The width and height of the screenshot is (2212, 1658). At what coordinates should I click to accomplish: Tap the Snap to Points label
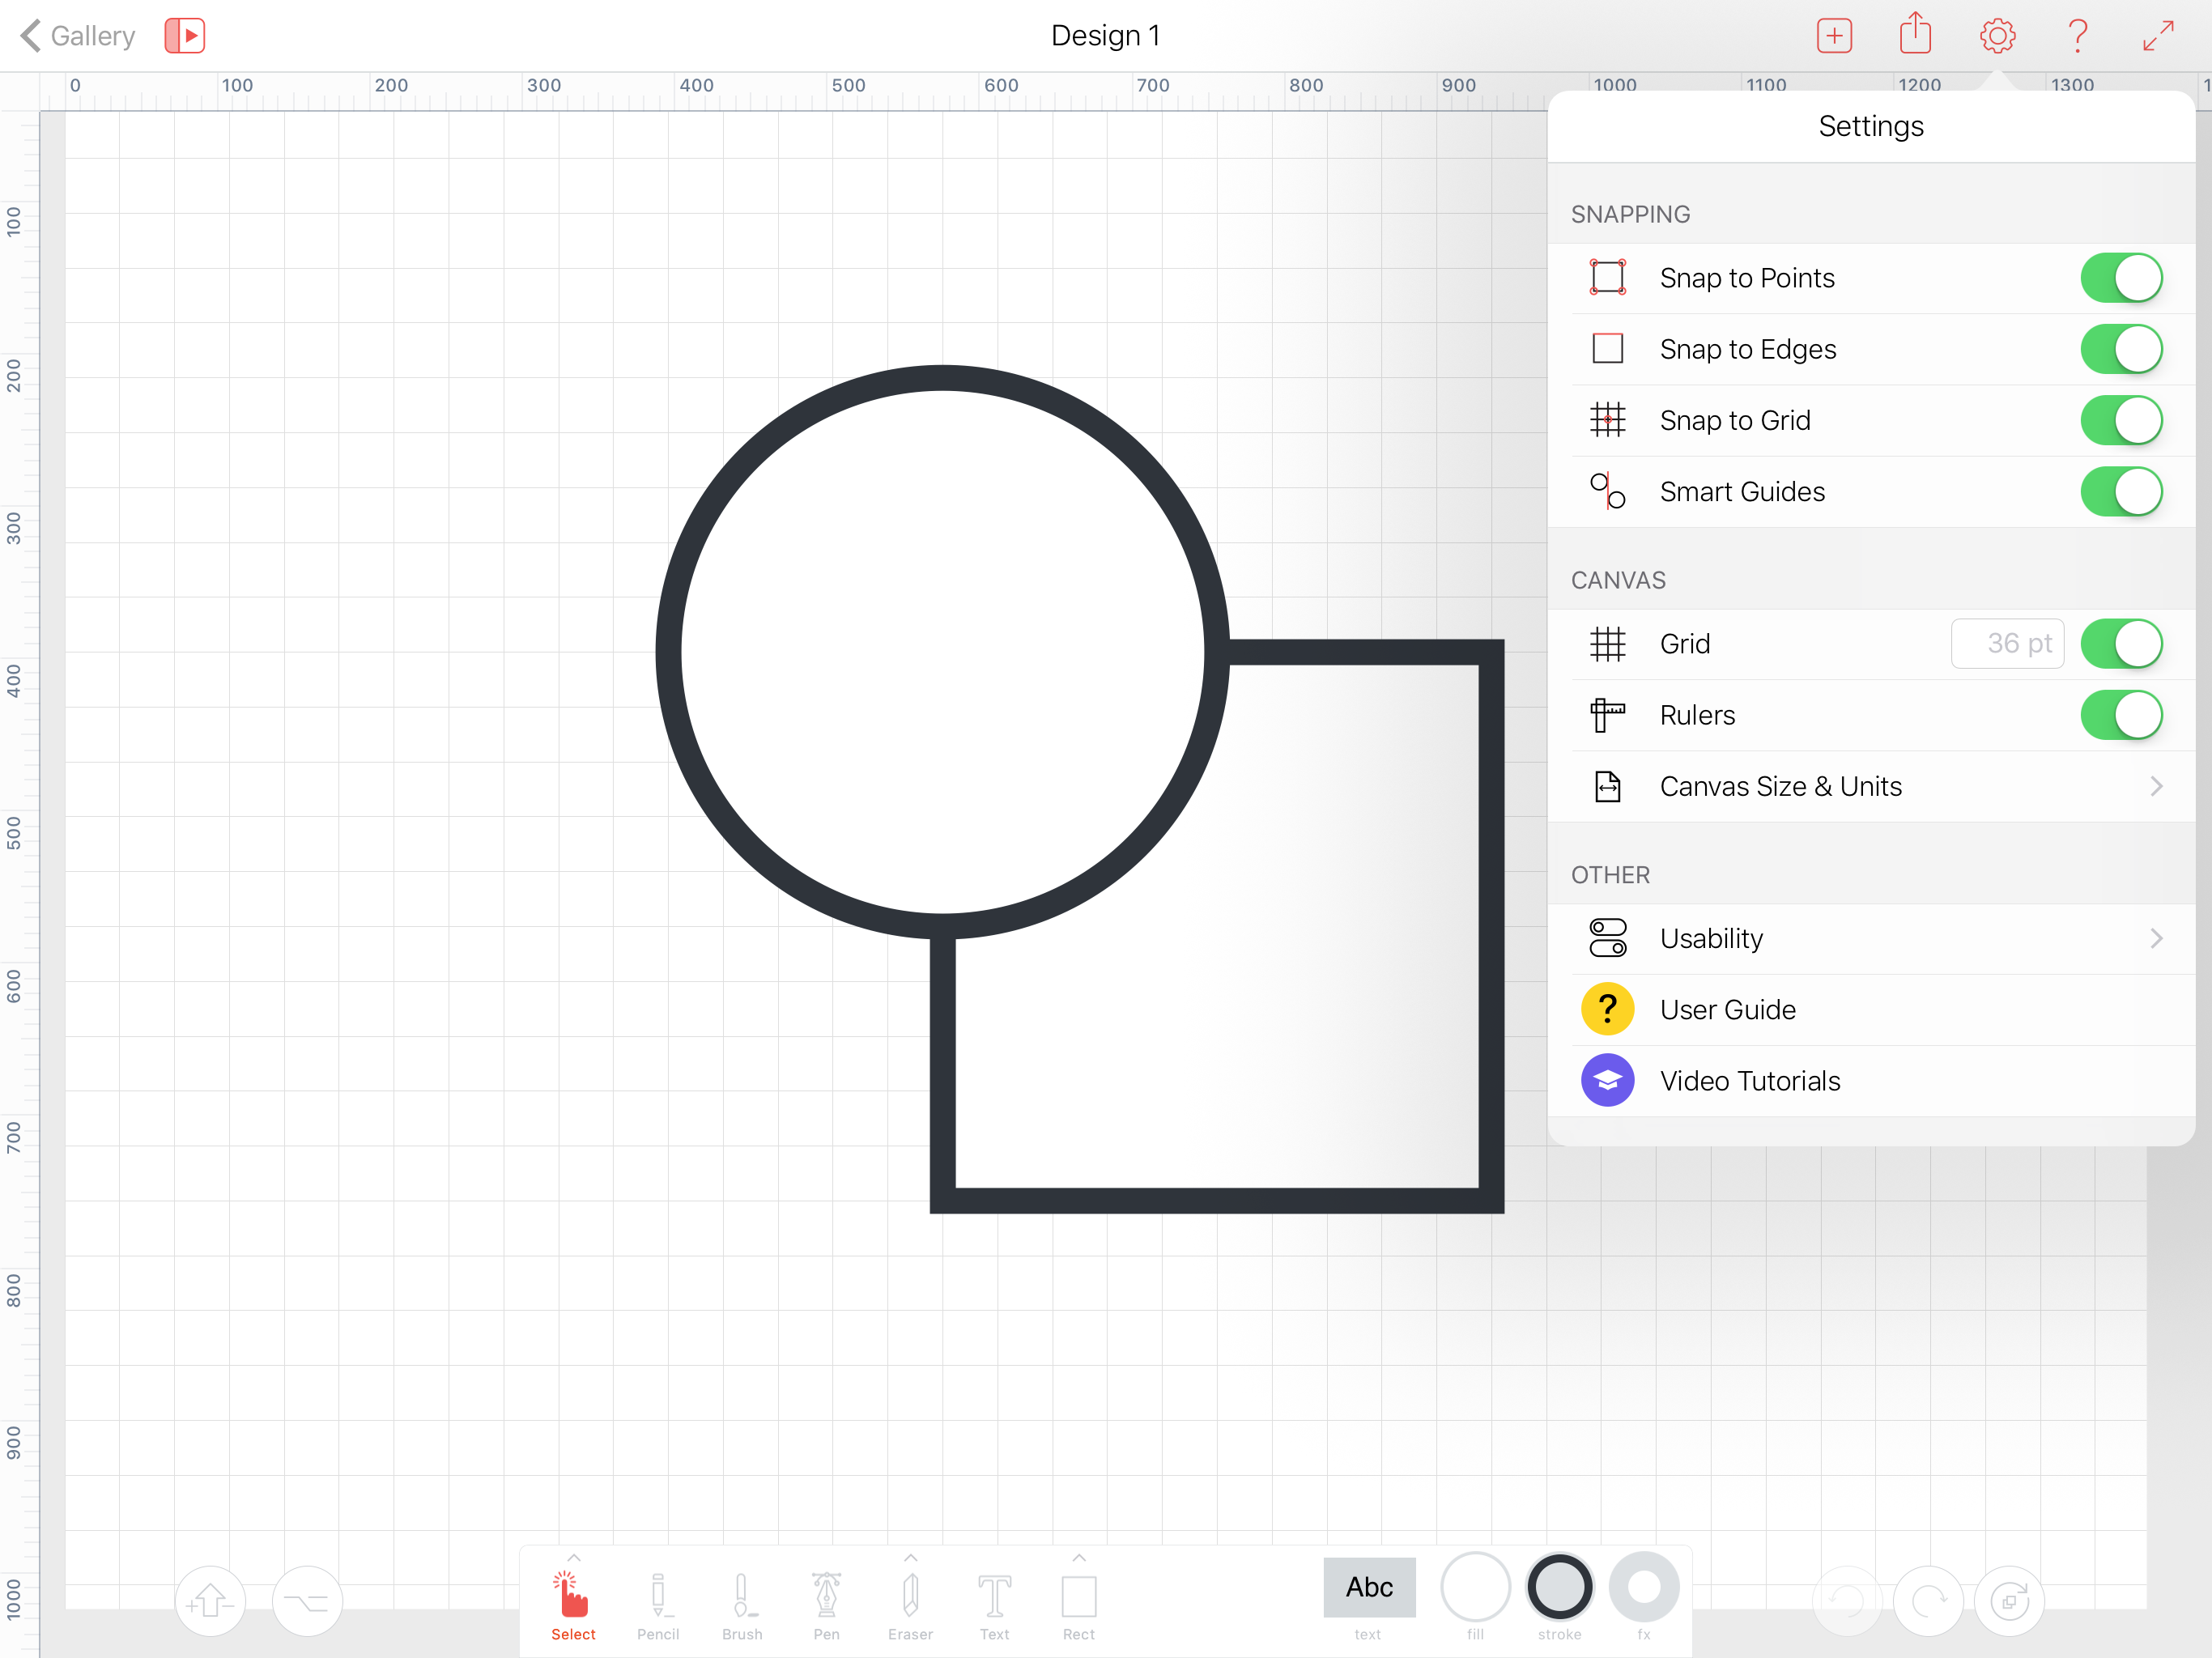coord(1747,278)
